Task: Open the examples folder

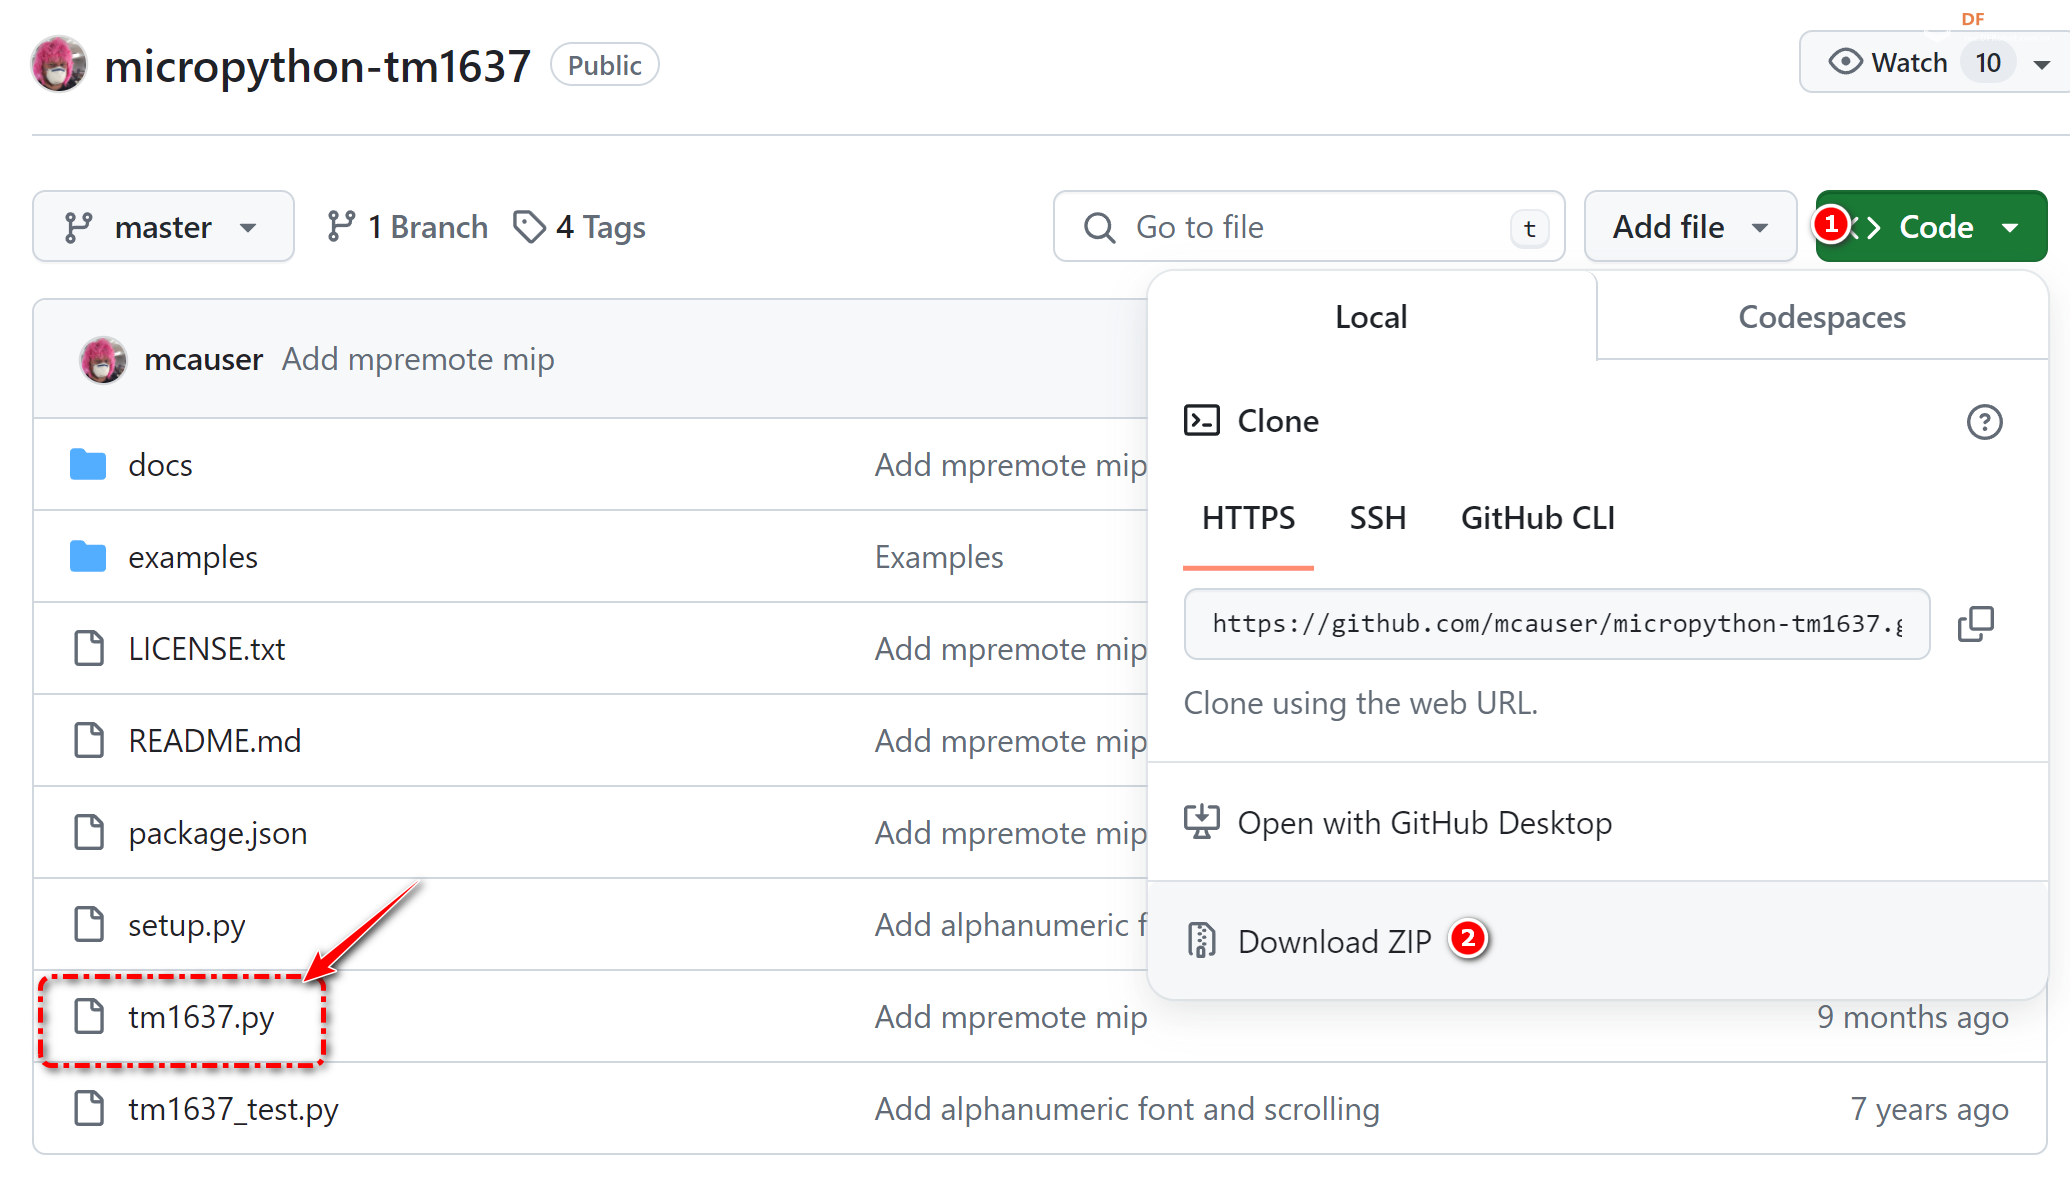Action: coord(193,557)
